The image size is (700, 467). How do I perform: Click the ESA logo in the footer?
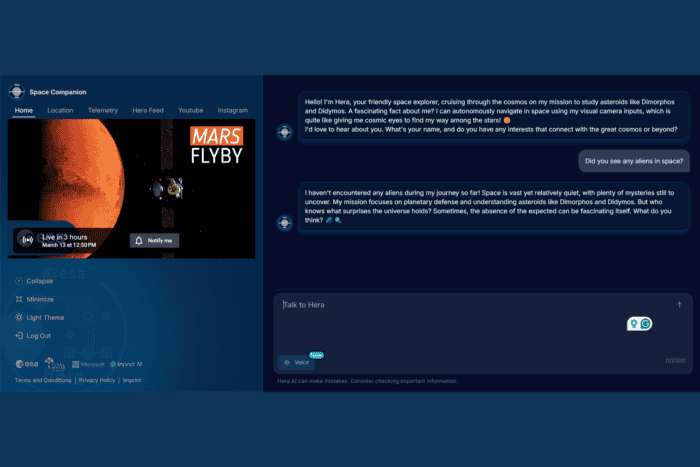[27, 364]
